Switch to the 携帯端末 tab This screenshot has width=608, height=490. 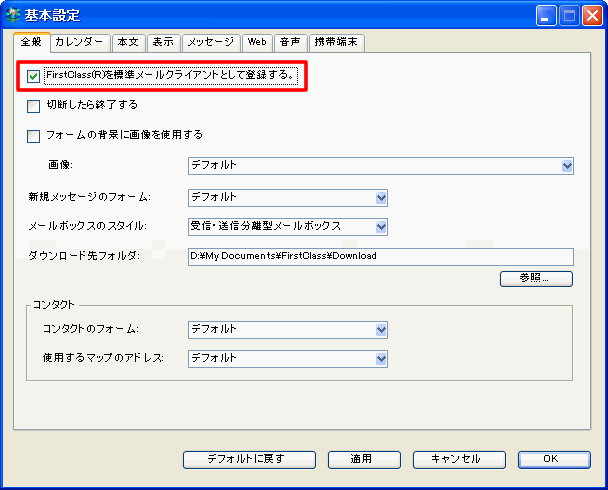(x=336, y=42)
